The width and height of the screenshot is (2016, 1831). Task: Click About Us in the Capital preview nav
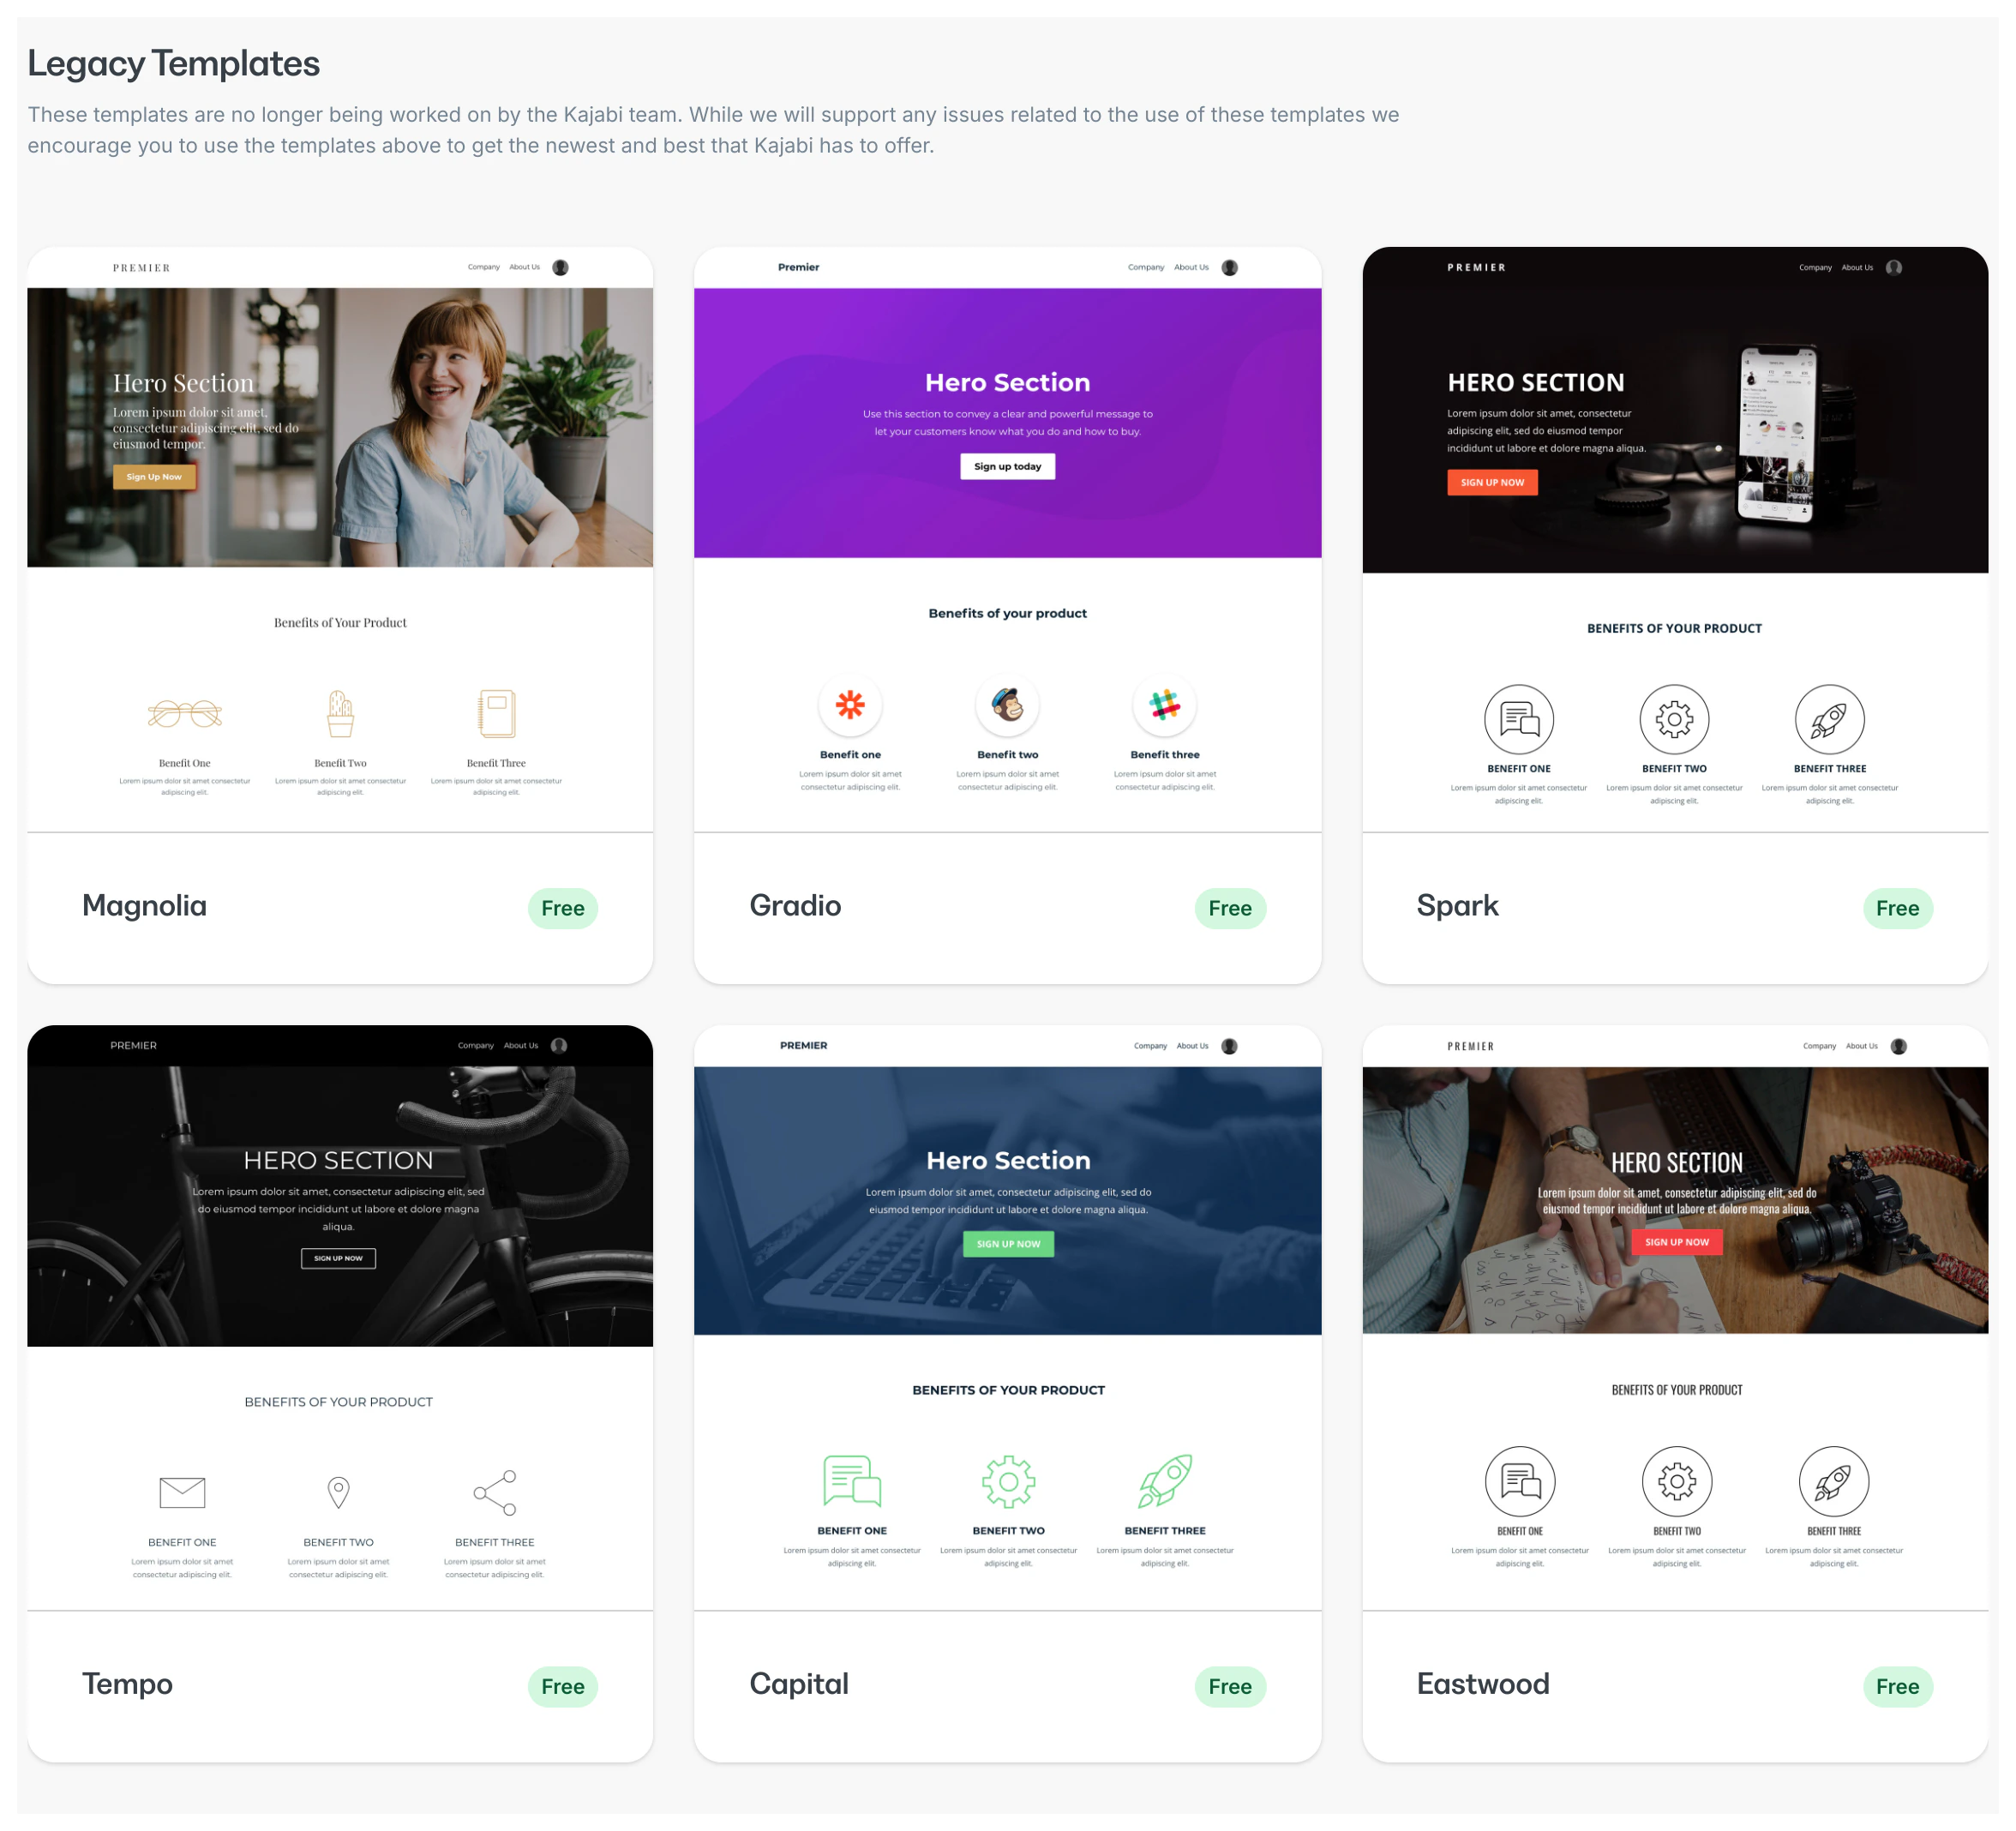click(x=1192, y=1046)
